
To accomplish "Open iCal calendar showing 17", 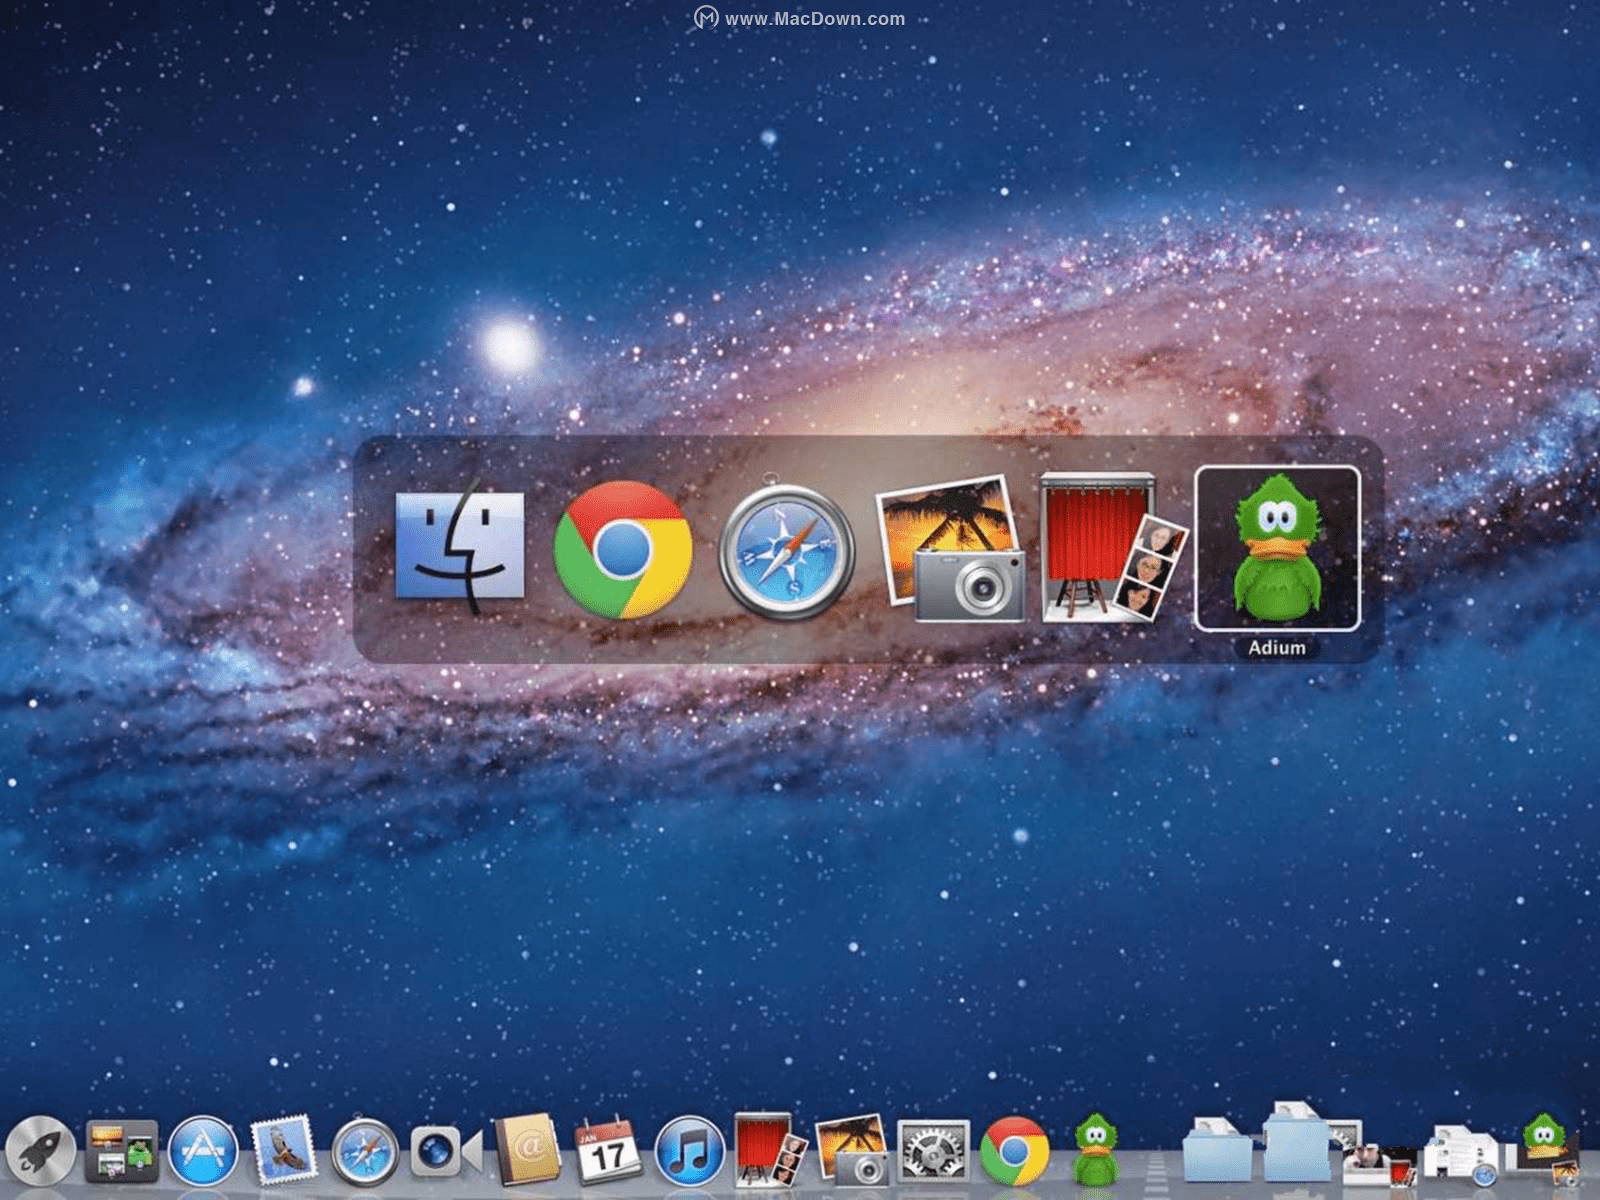I will pyautogui.click(x=608, y=1151).
